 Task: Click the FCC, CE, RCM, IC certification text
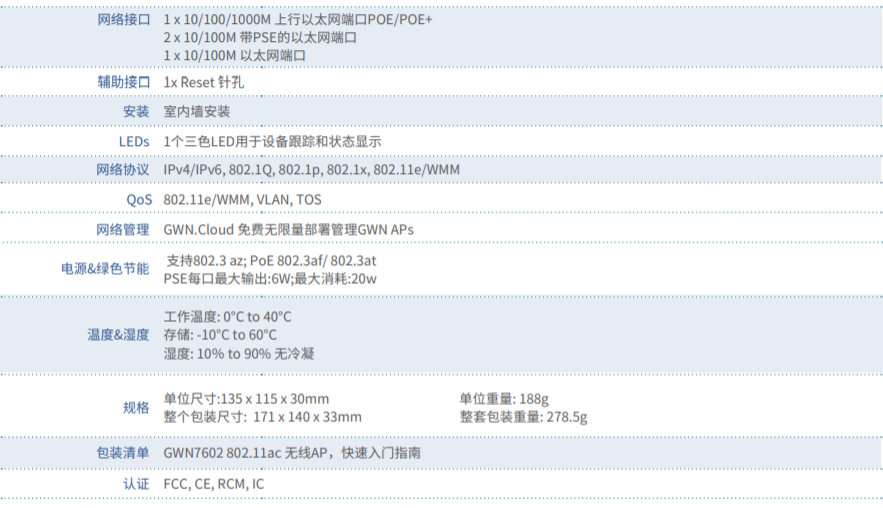(214, 484)
